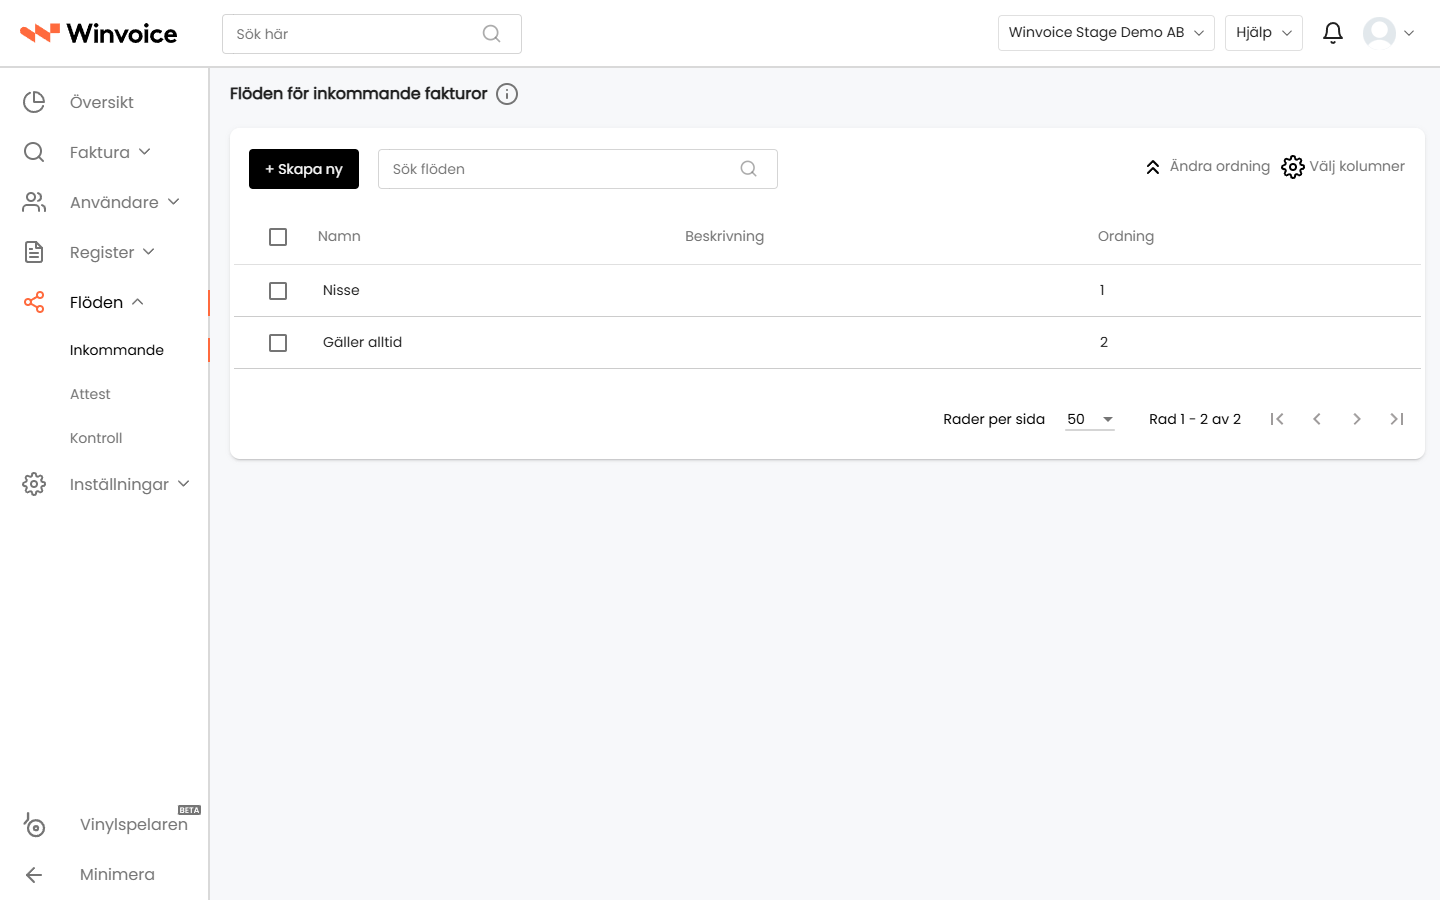Open the Inkommande flows page
This screenshot has height=900, width=1440.
click(117, 350)
